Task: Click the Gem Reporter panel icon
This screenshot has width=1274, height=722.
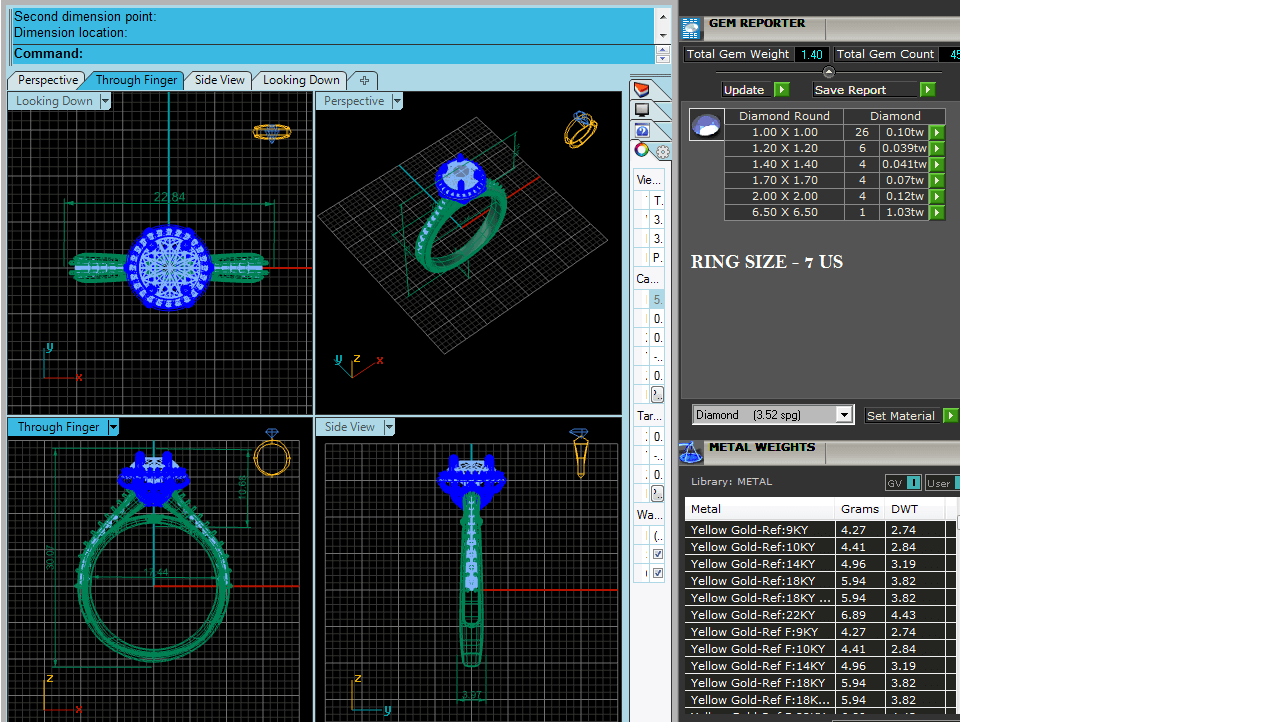Action: coord(690,28)
